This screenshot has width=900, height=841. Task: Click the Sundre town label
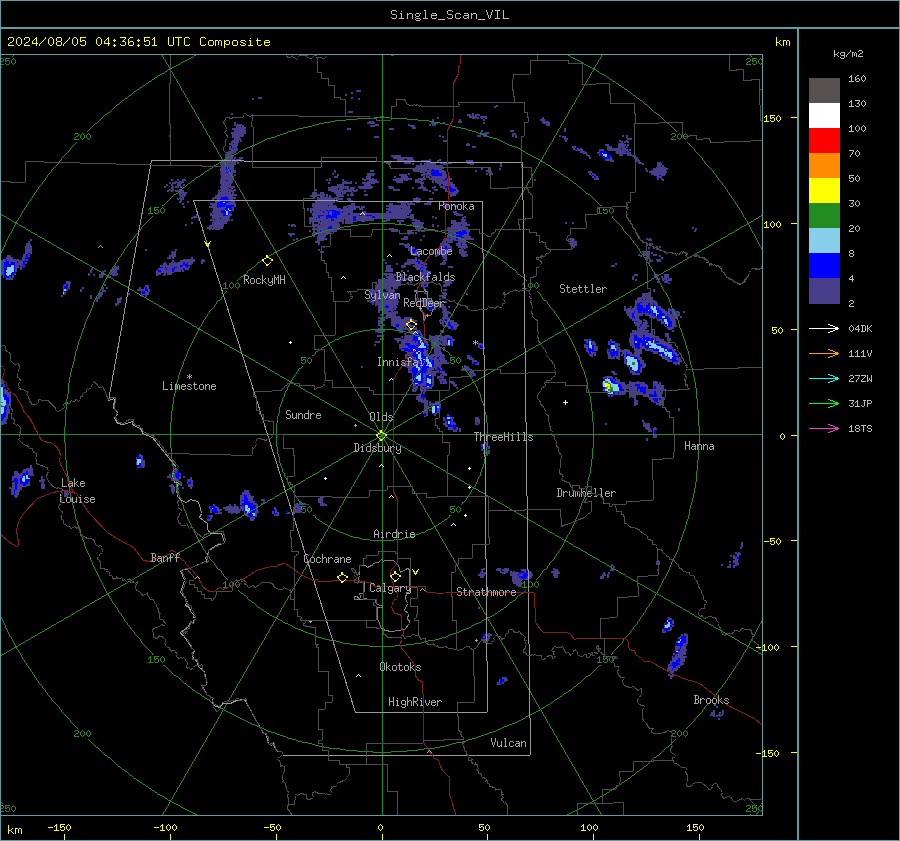(303, 415)
